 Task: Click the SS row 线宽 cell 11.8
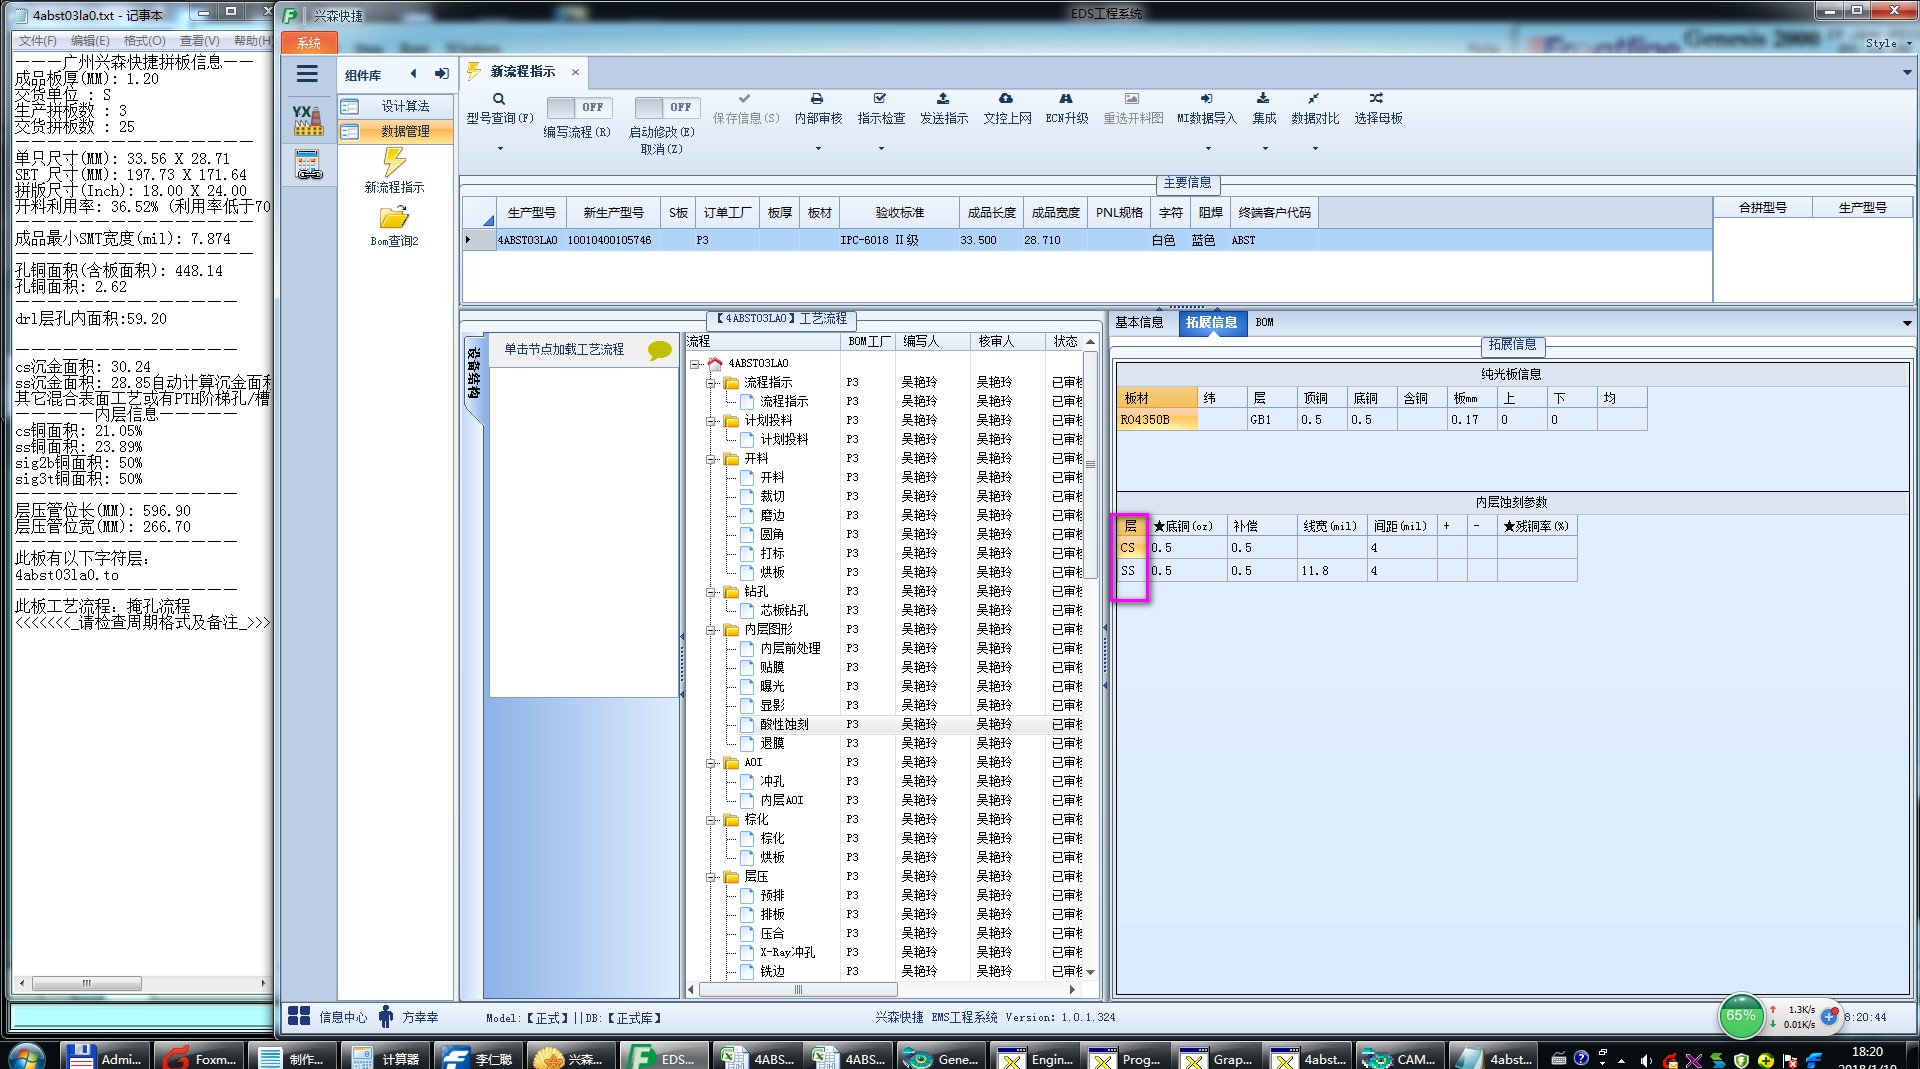point(1332,571)
